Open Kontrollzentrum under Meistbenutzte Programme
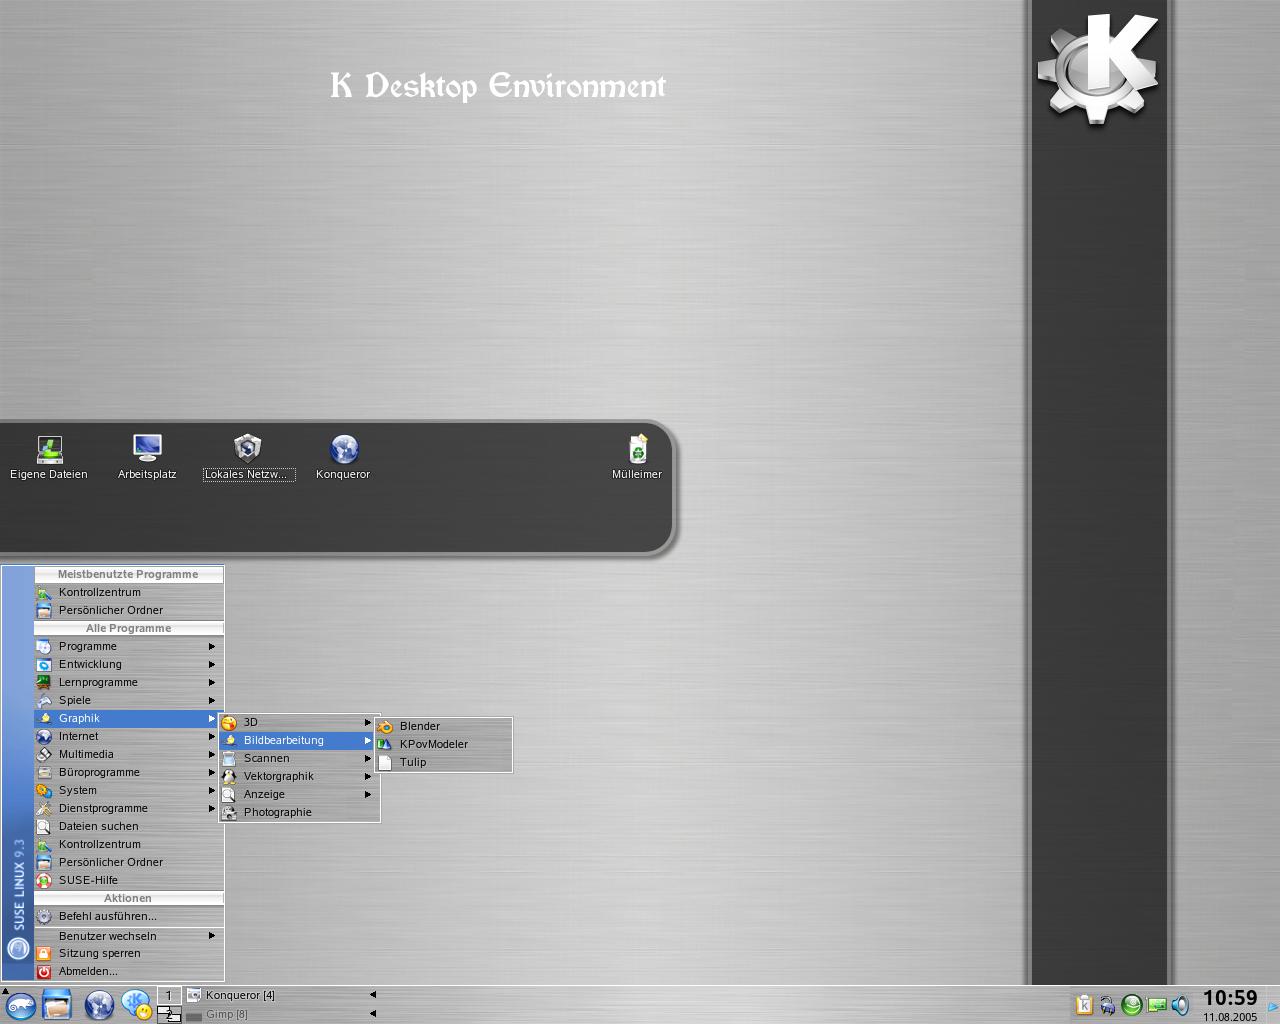This screenshot has width=1280, height=1024. click(x=128, y=592)
